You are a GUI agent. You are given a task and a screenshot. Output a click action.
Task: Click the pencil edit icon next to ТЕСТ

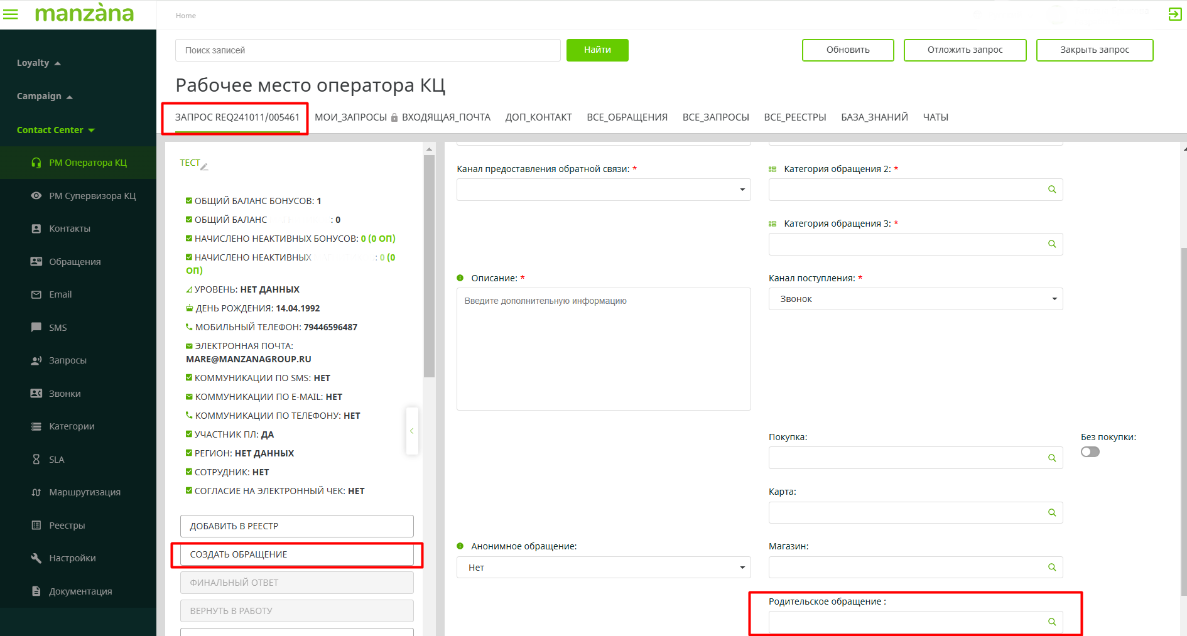(204, 164)
